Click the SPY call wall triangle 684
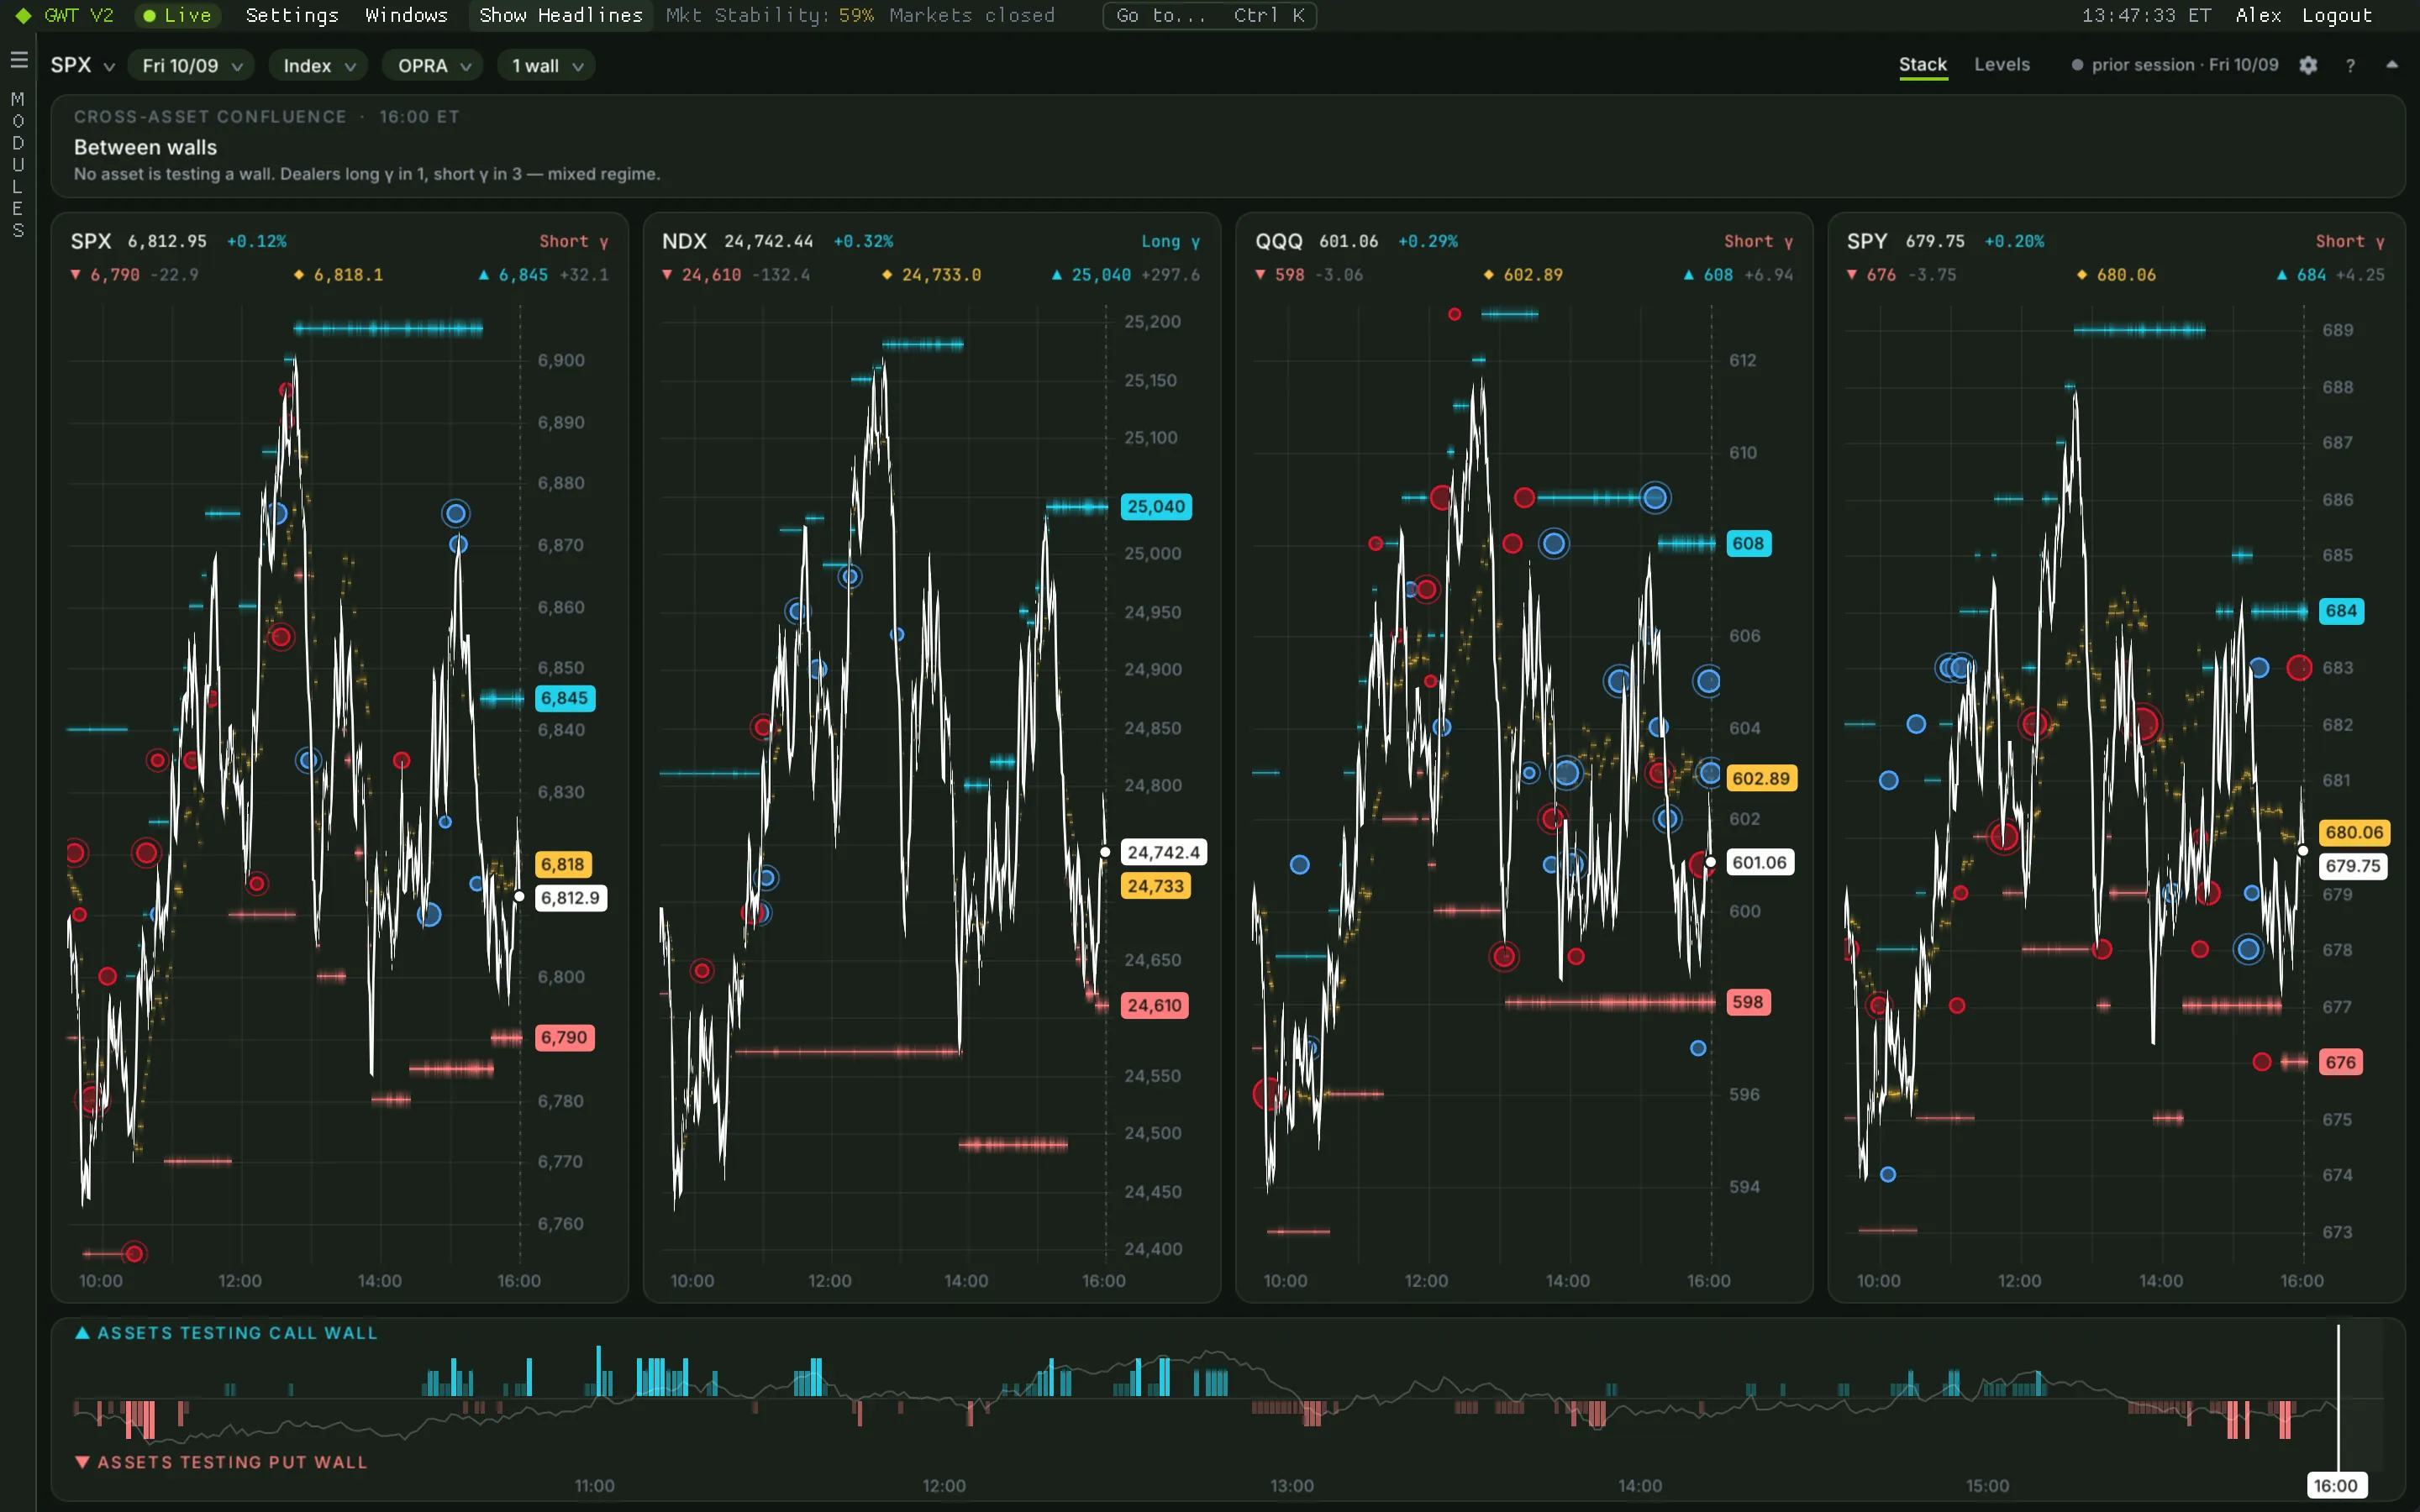Image resolution: width=2420 pixels, height=1512 pixels. pyautogui.click(x=2282, y=274)
